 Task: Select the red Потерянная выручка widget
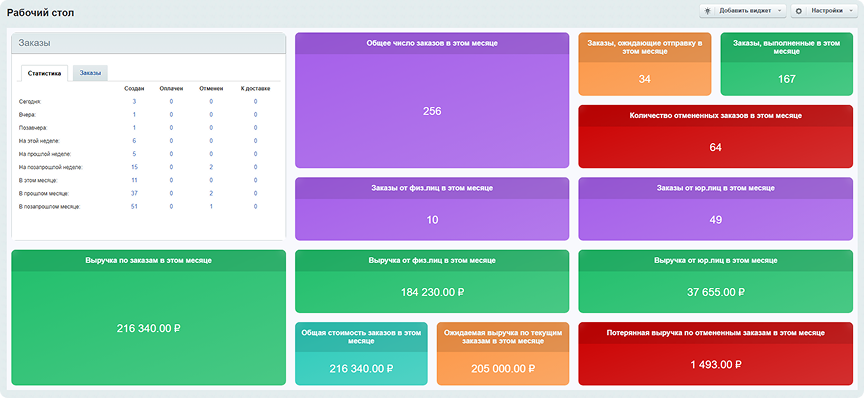tap(716, 353)
